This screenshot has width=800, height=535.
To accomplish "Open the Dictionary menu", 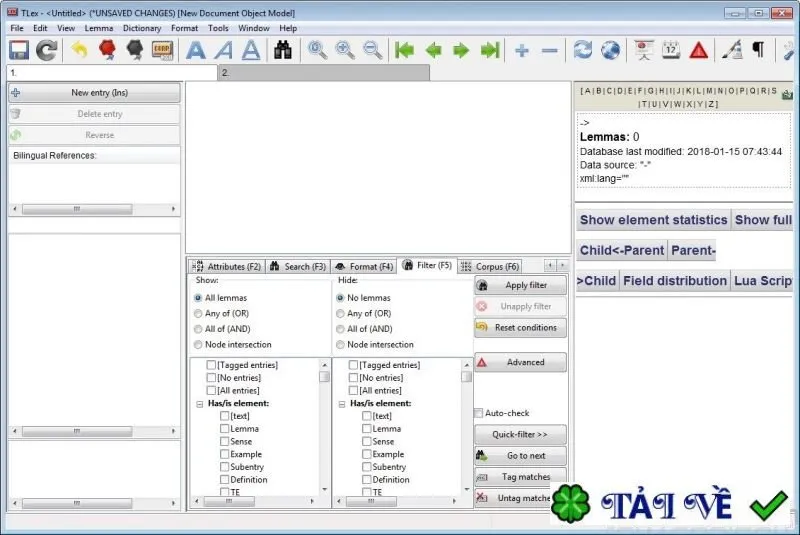I will click(142, 28).
